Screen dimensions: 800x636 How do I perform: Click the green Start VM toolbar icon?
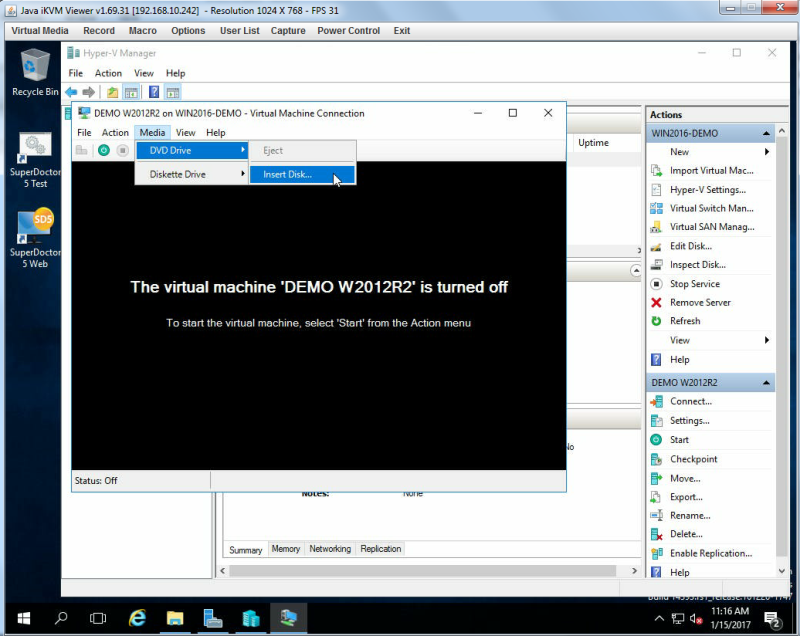tap(104, 150)
